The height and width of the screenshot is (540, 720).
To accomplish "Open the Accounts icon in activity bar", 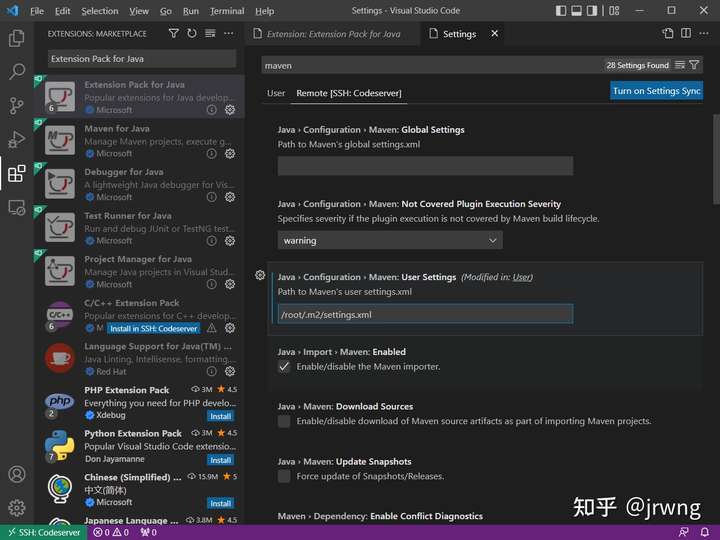I will pos(17,474).
